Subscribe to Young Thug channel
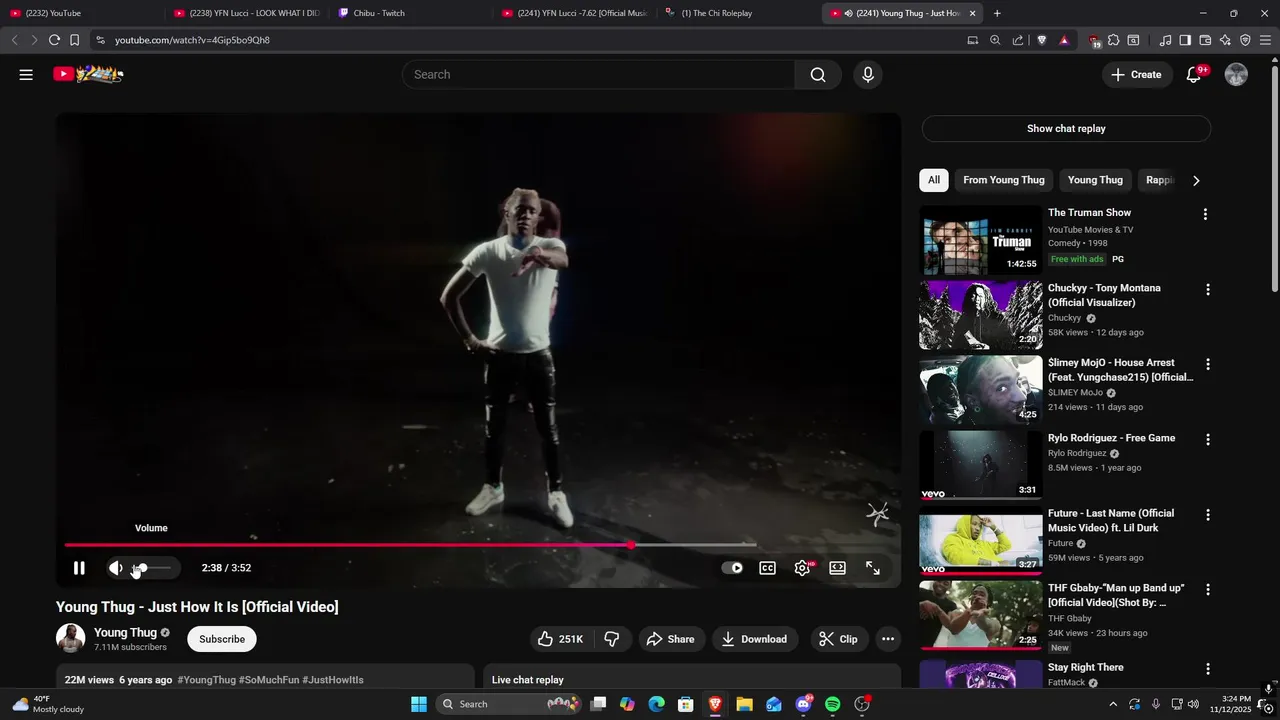 (x=222, y=639)
